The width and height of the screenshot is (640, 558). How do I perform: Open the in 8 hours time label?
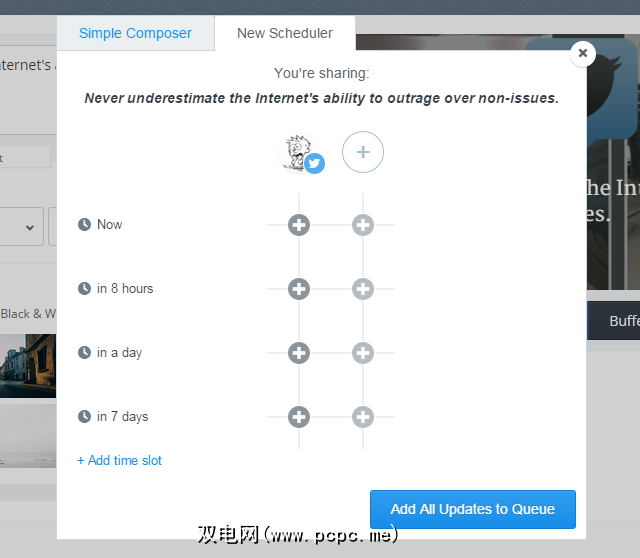pyautogui.click(x=125, y=289)
